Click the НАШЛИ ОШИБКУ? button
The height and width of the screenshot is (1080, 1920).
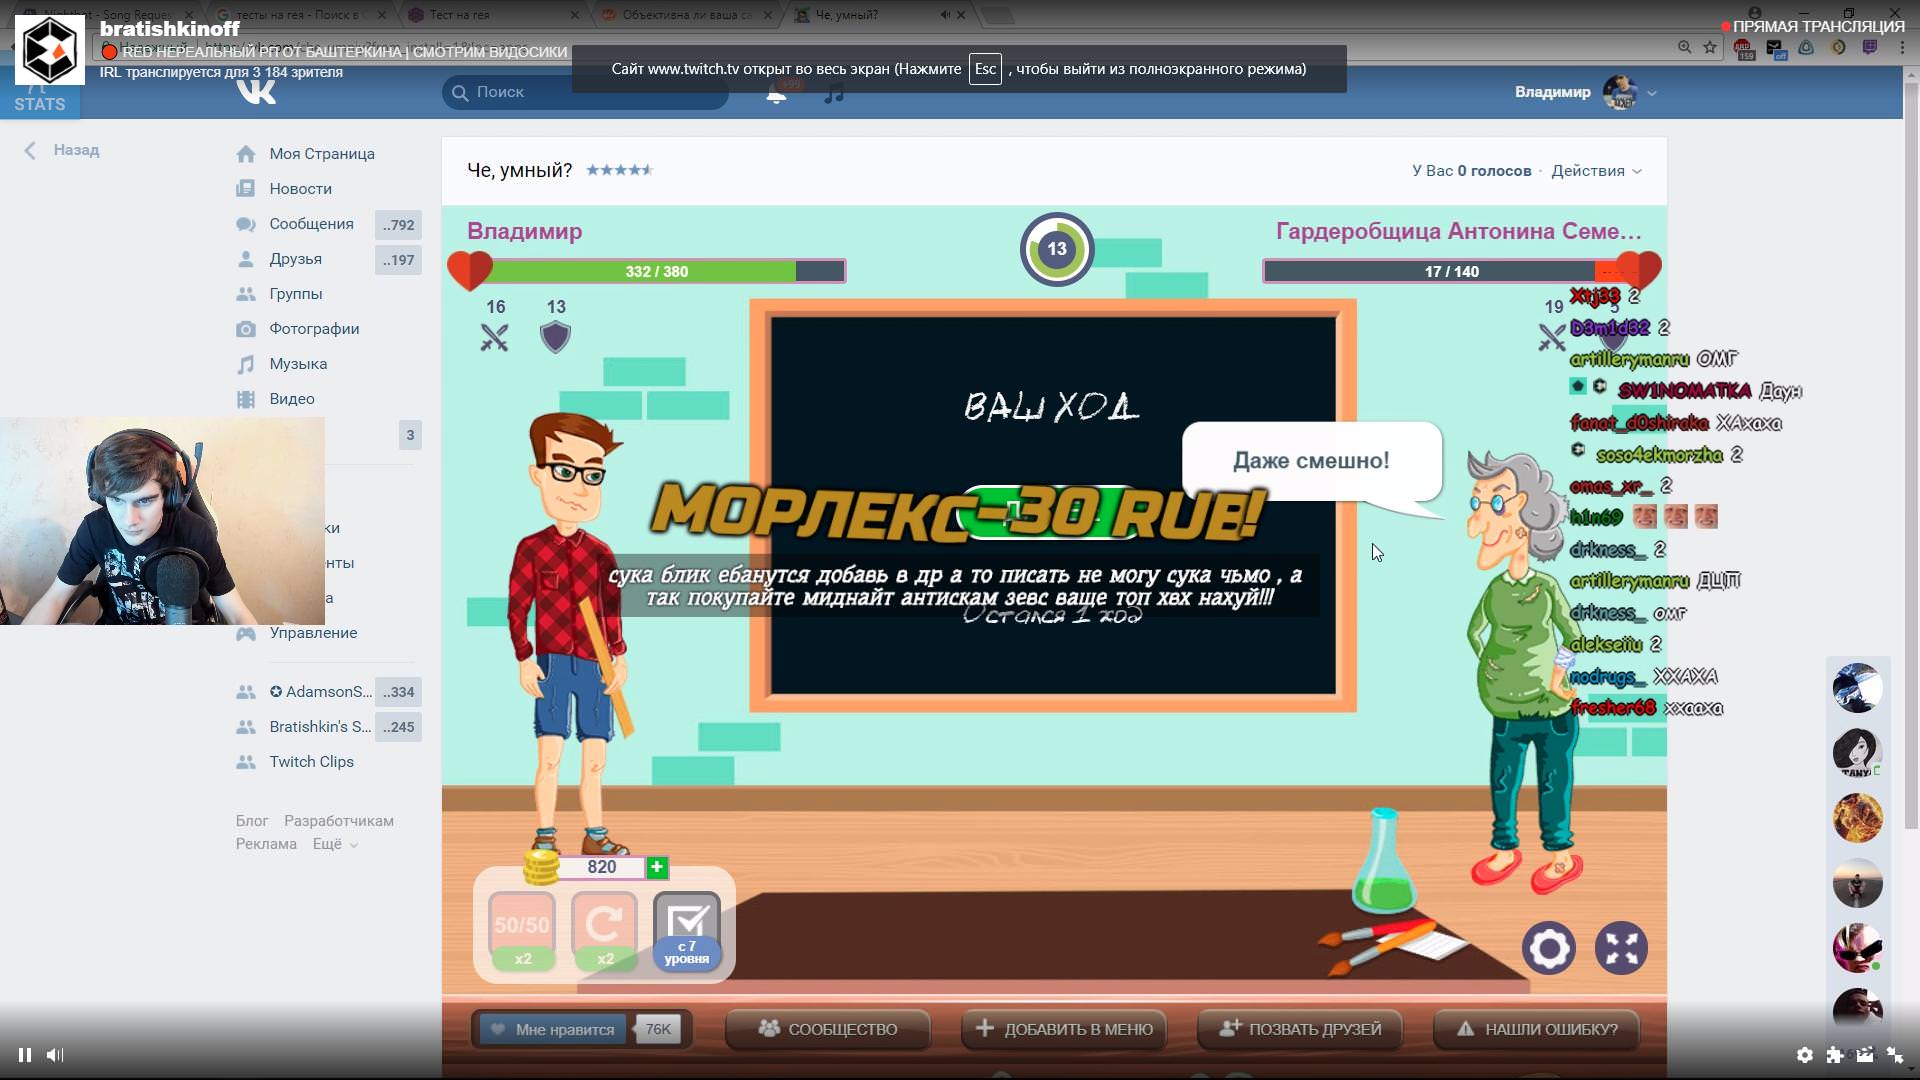[x=1537, y=1029]
